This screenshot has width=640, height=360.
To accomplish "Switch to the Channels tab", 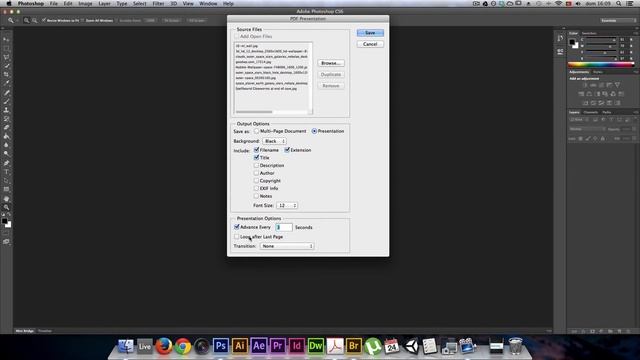I will (x=591, y=112).
